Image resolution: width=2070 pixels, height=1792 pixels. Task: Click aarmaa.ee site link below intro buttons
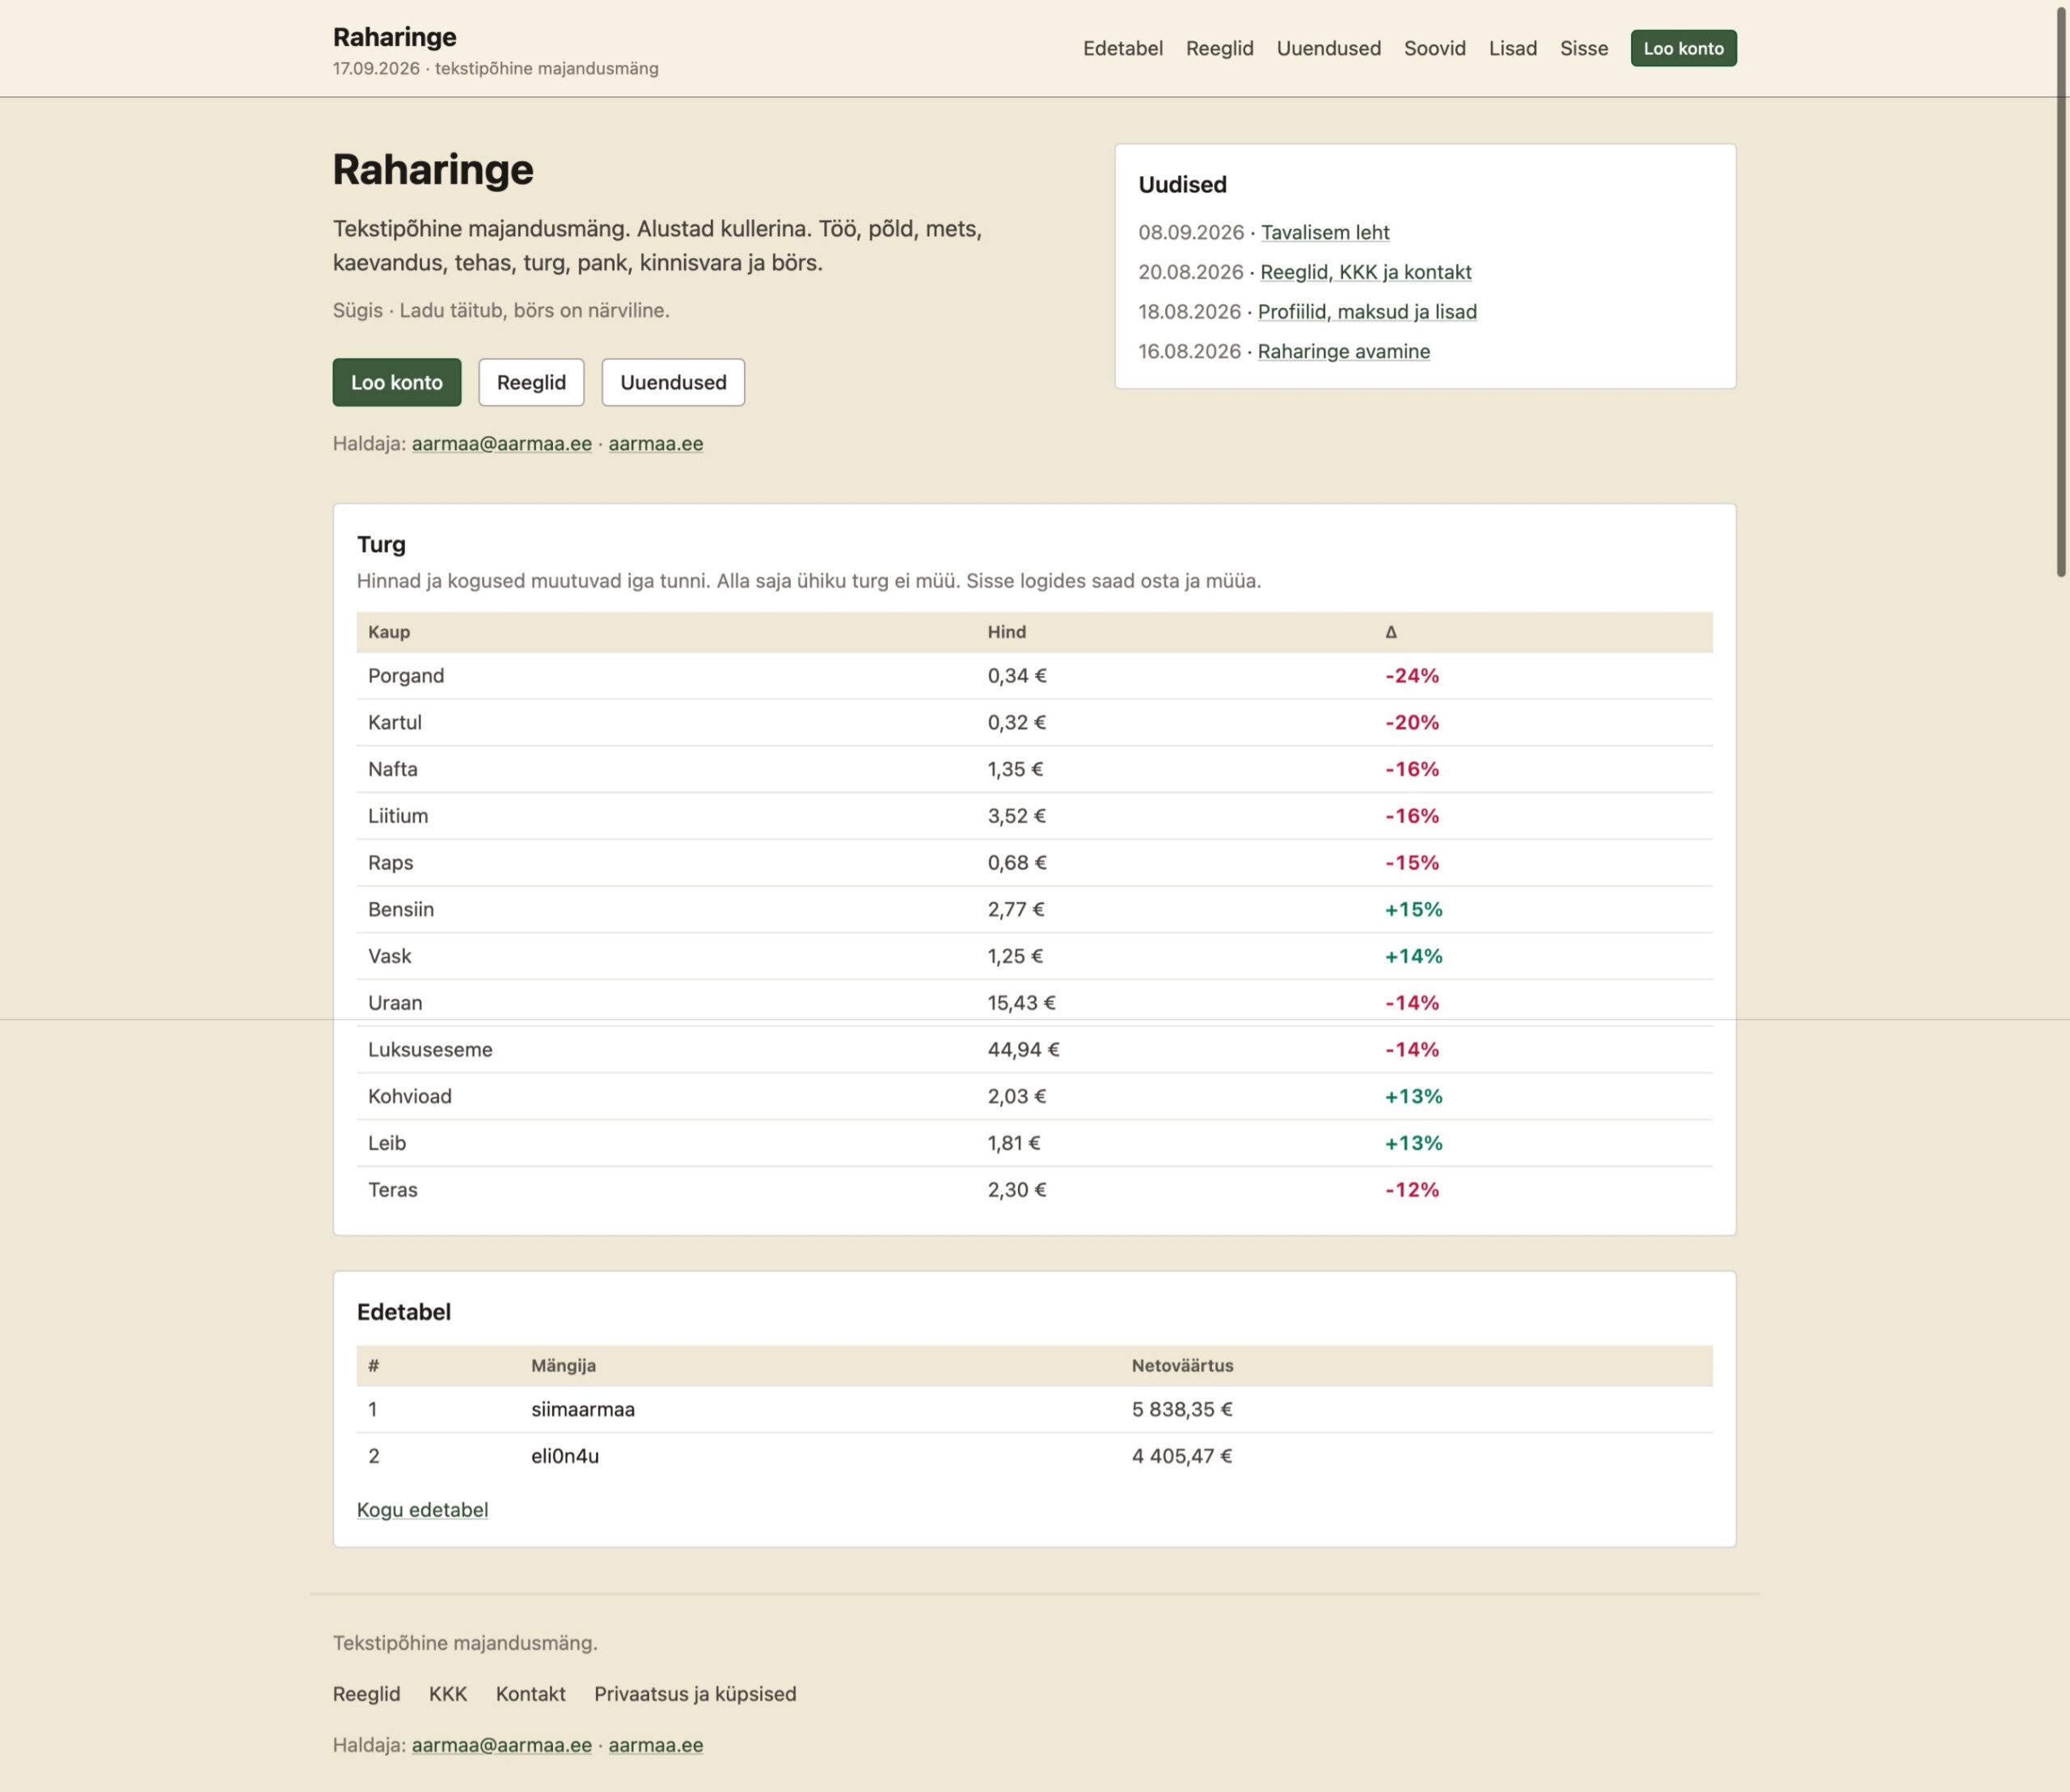[656, 443]
